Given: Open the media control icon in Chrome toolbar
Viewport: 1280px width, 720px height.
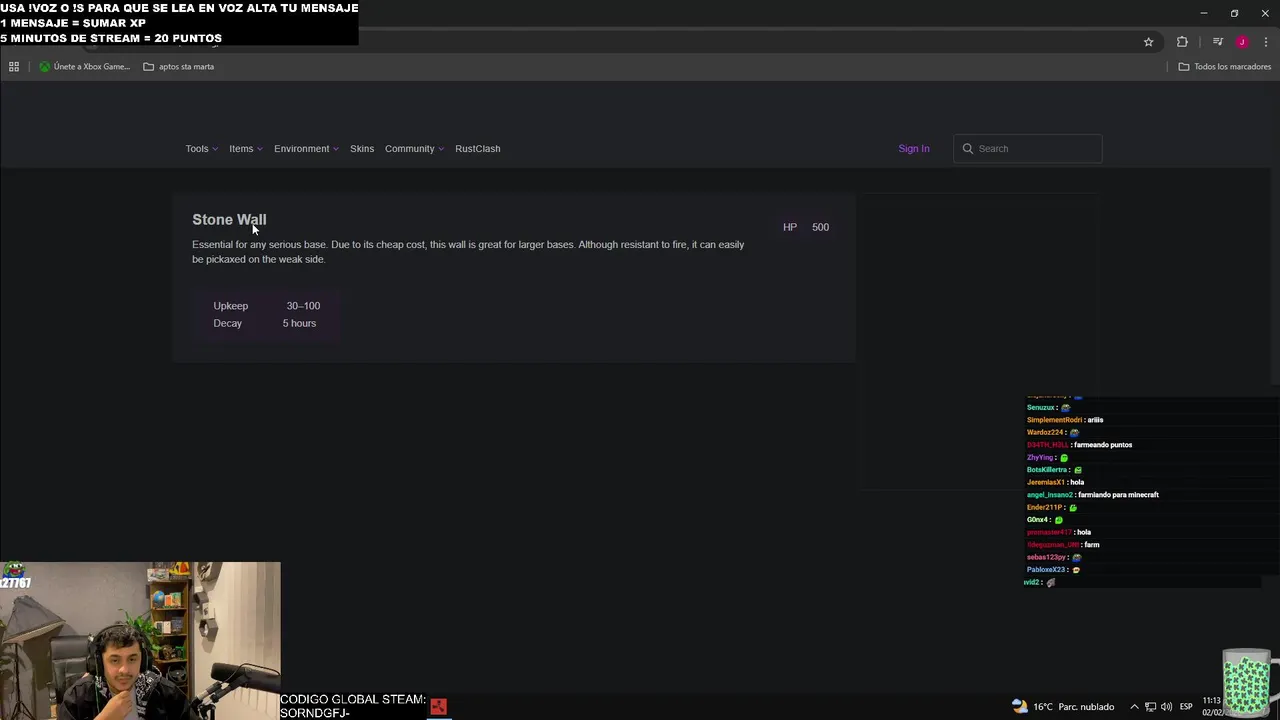Looking at the screenshot, I should (x=1217, y=42).
